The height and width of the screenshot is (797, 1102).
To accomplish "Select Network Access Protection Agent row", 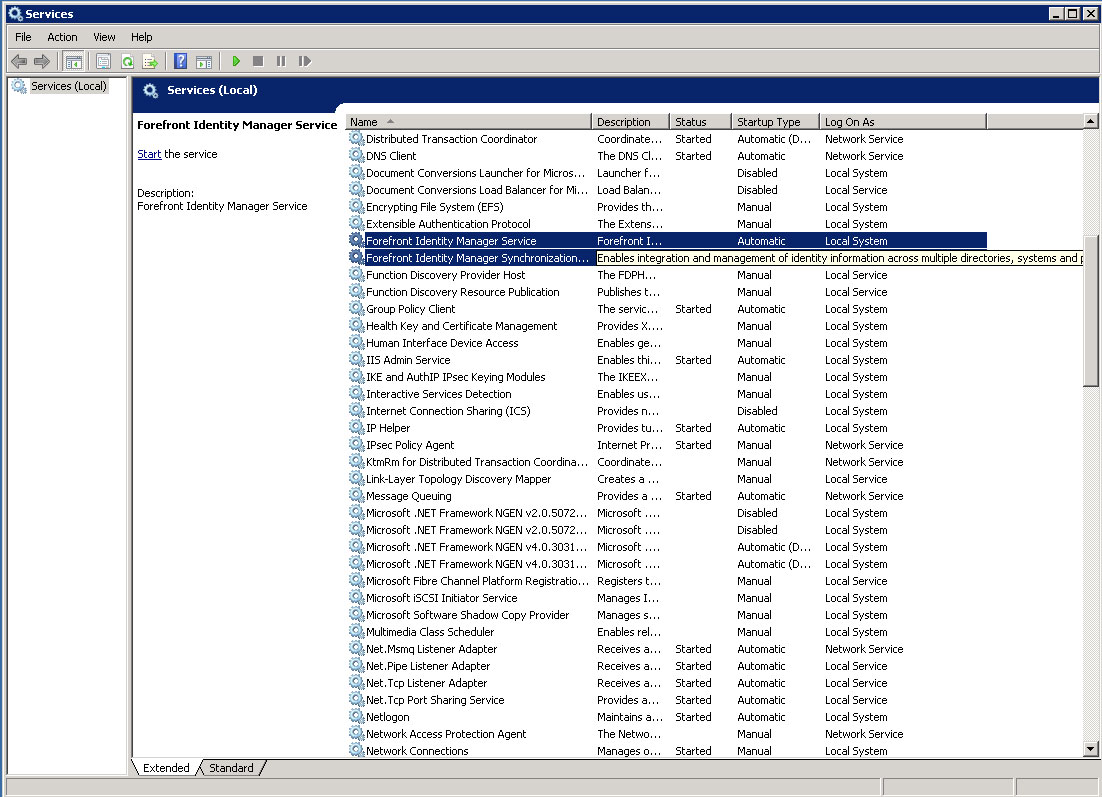I will 668,734.
